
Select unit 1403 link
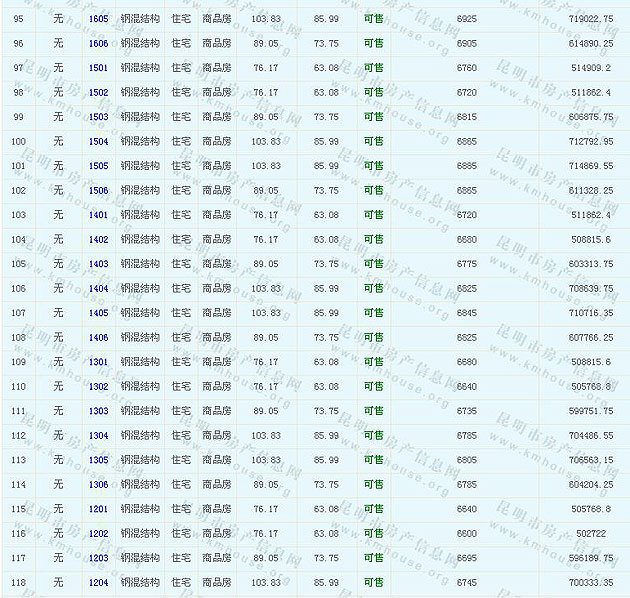point(98,264)
